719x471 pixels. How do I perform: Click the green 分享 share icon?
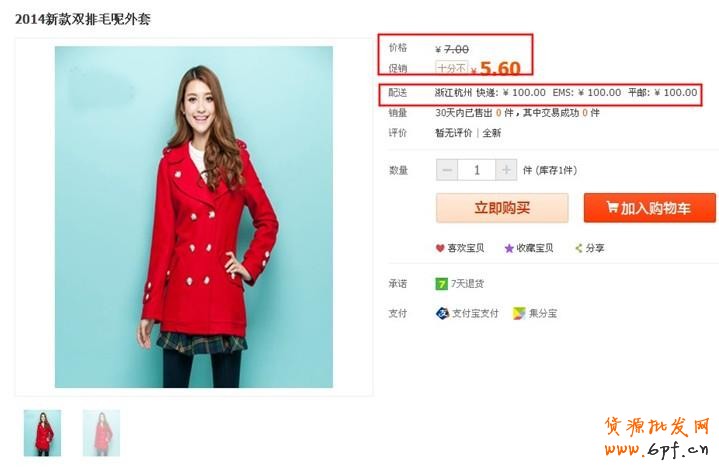click(579, 248)
